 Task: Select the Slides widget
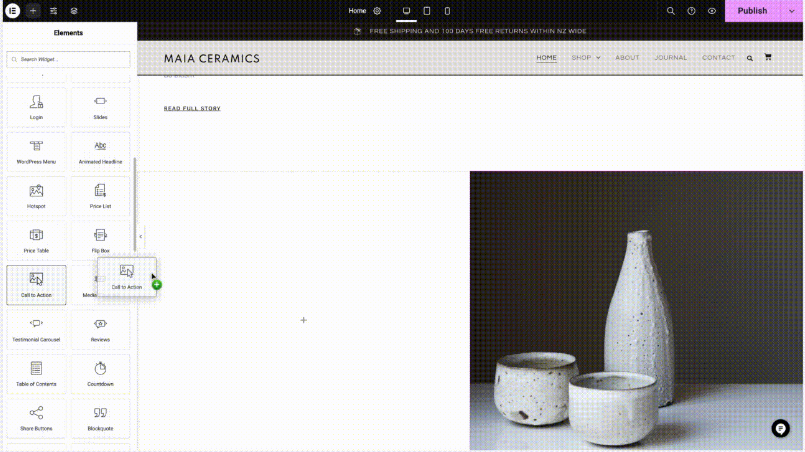(x=101, y=107)
